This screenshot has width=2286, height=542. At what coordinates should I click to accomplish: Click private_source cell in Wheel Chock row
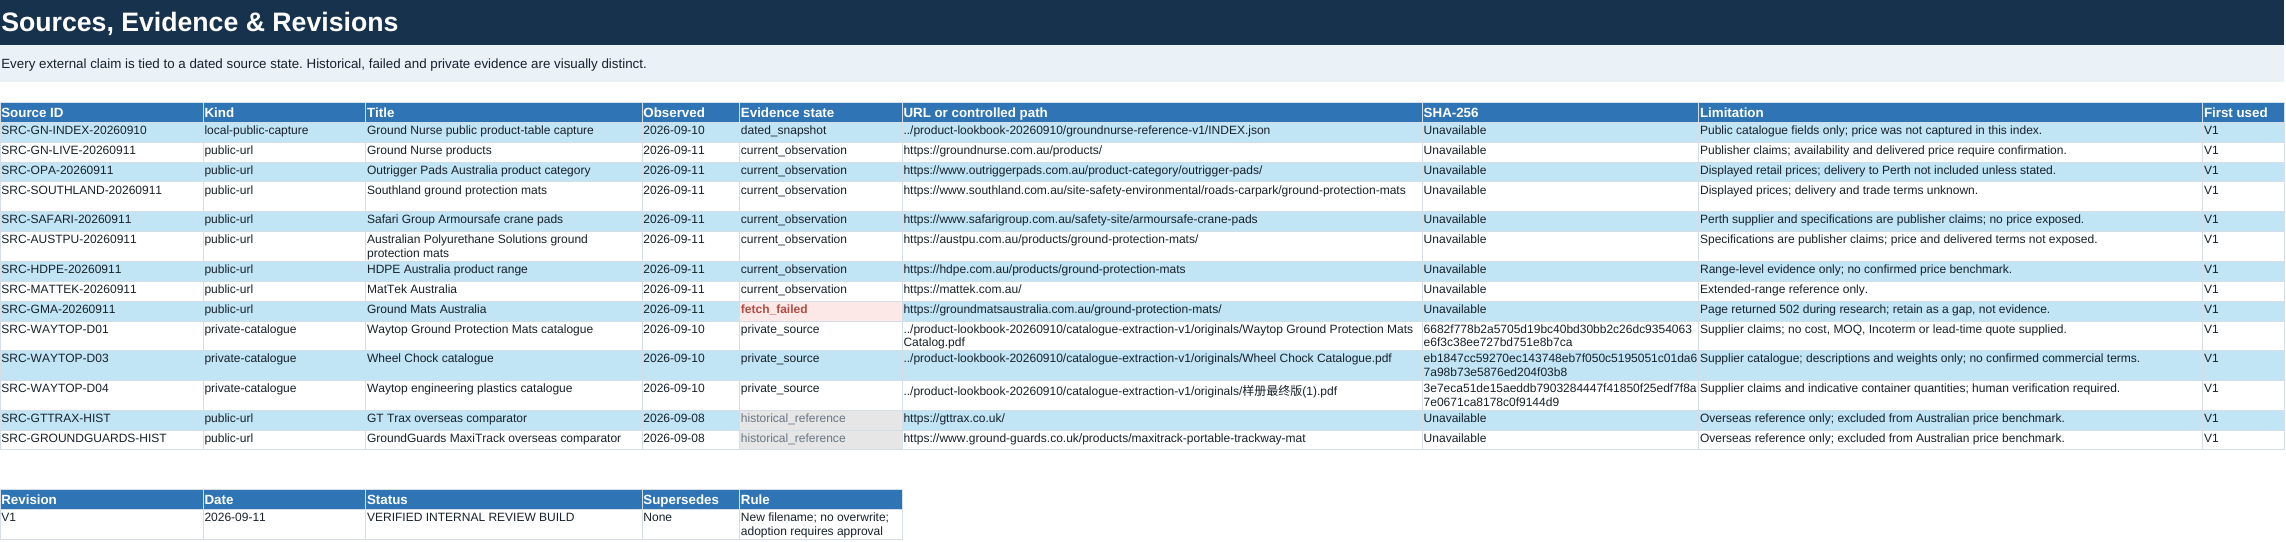click(x=820, y=365)
